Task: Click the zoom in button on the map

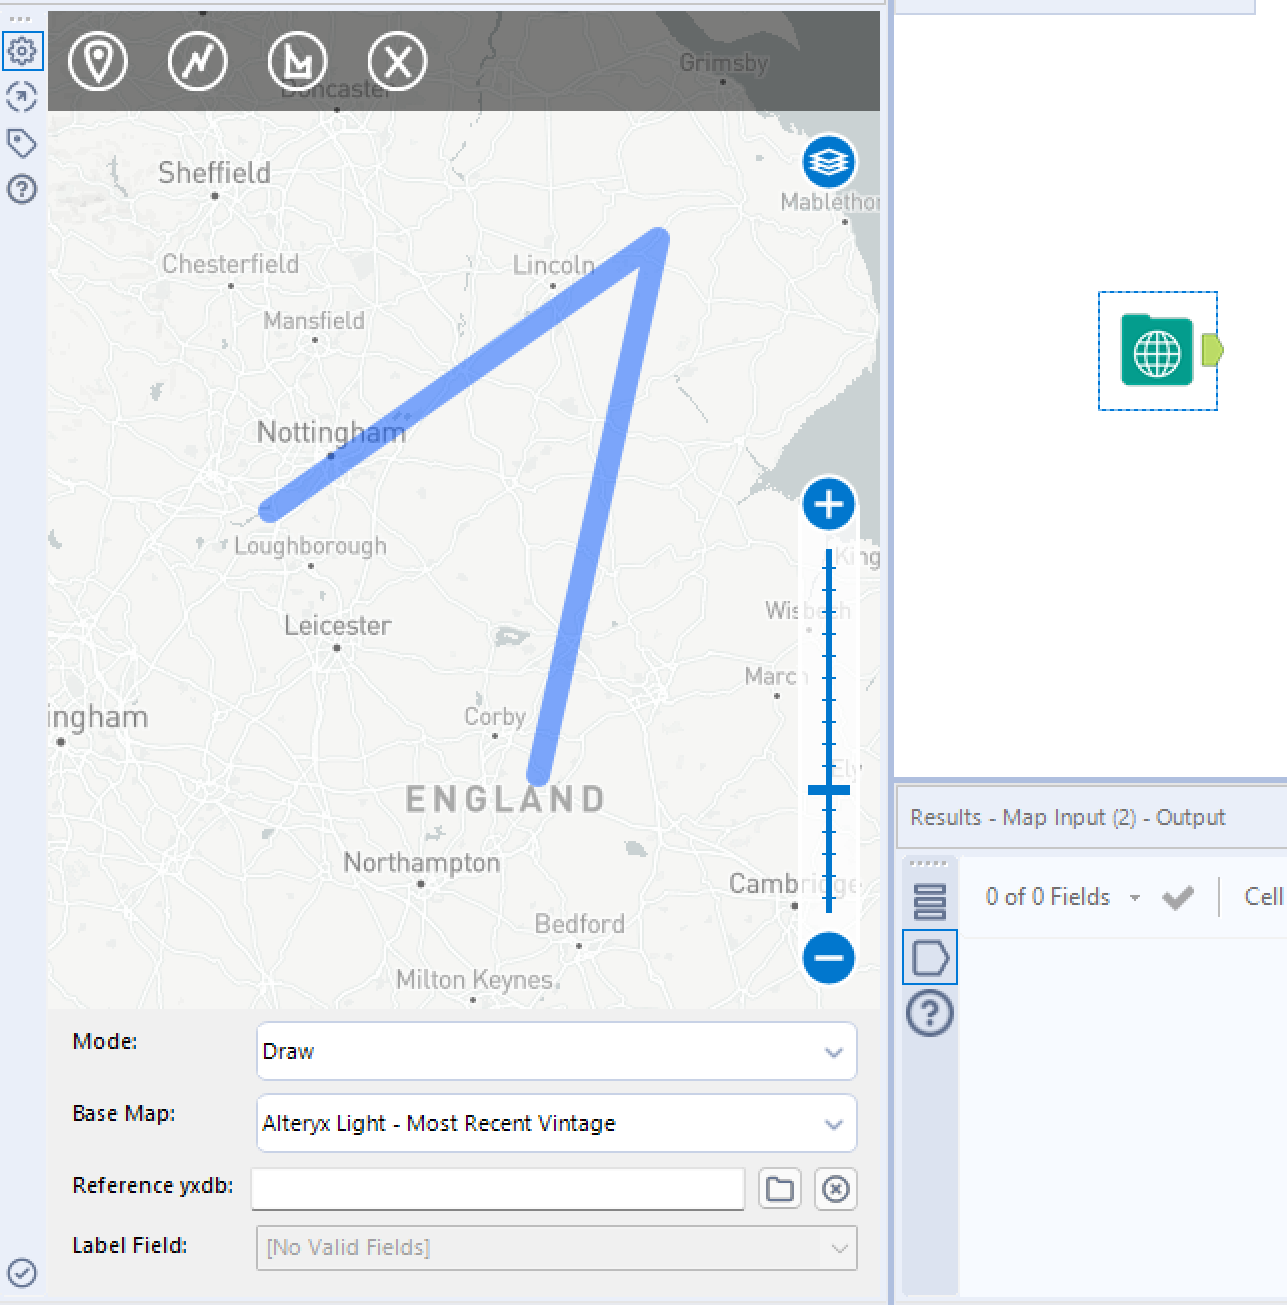Action: pos(828,504)
